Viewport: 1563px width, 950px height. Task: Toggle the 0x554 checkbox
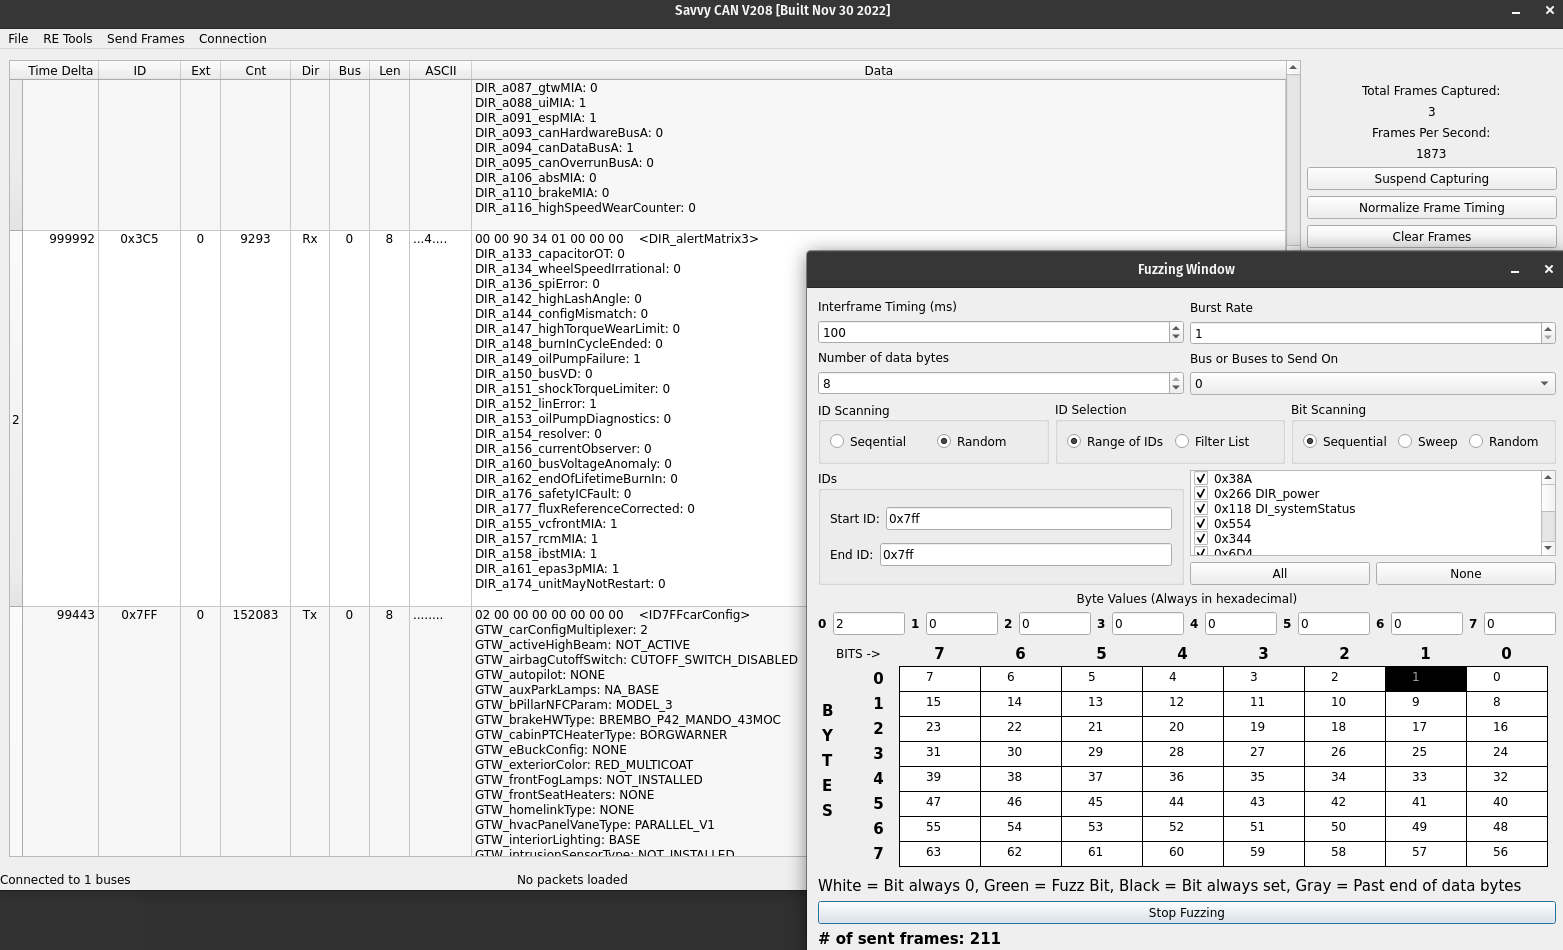(x=1201, y=524)
